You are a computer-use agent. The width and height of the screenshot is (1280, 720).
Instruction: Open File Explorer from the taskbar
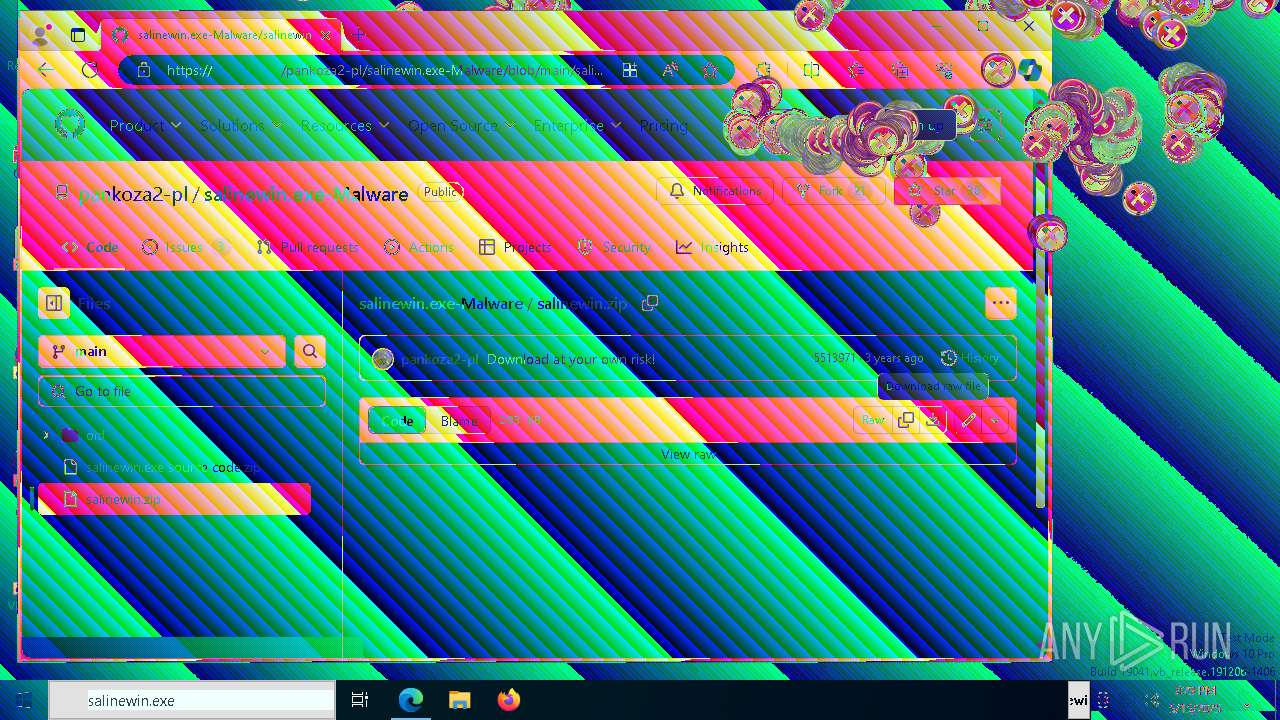click(459, 700)
